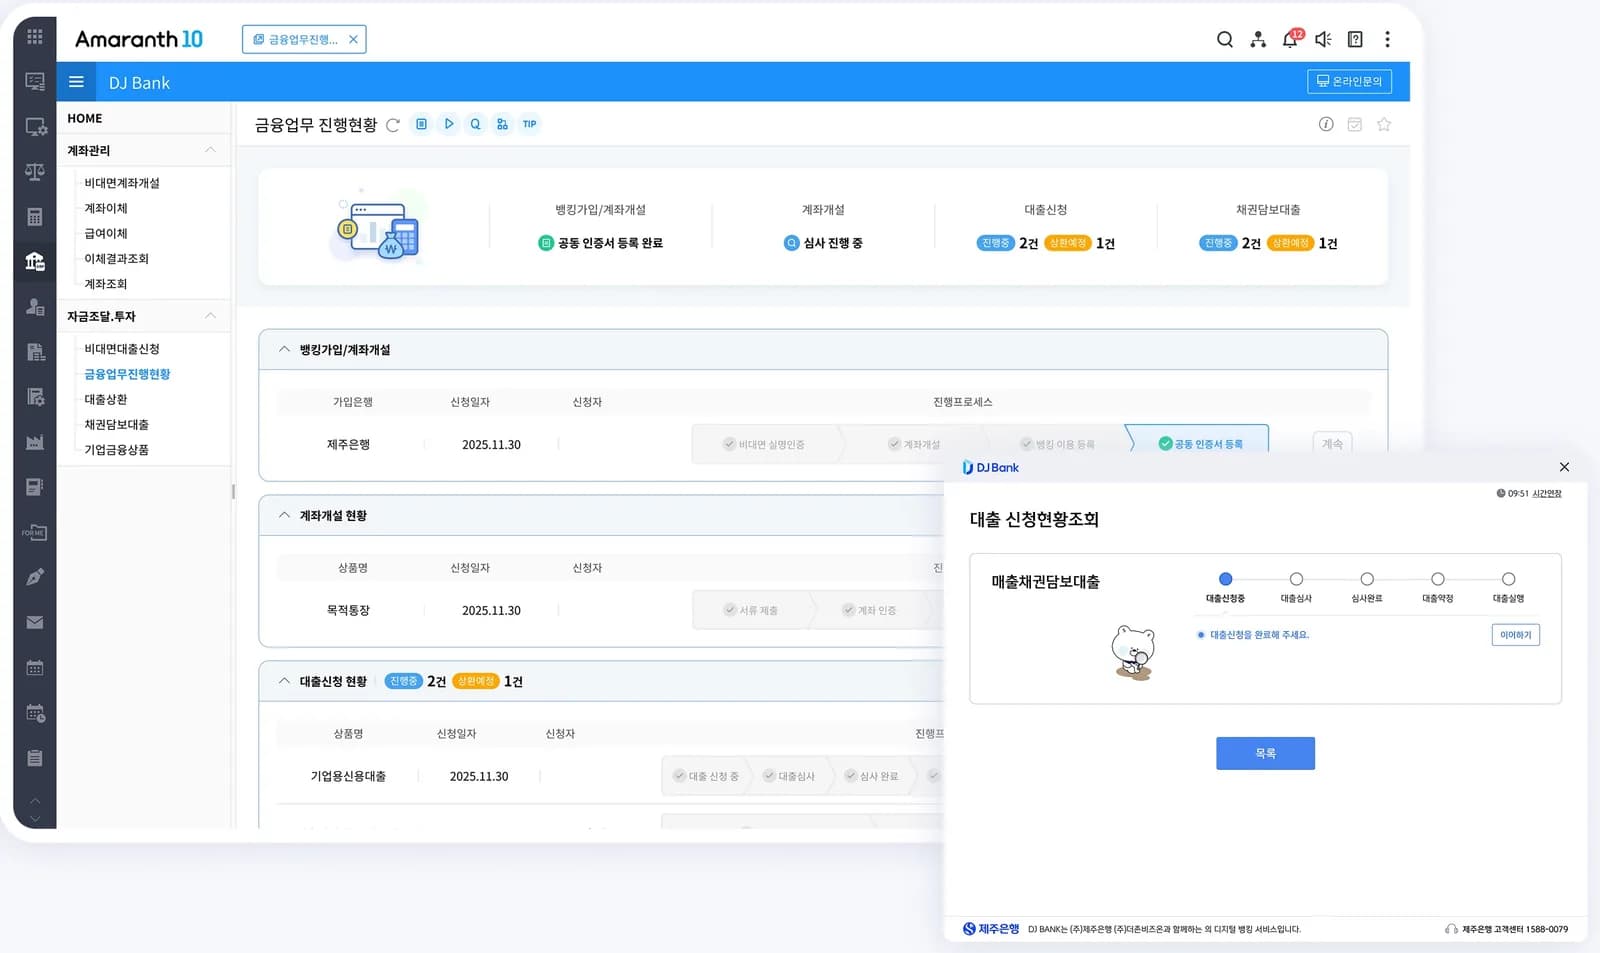Open the calculator icon in left sidebar

pos(35,217)
